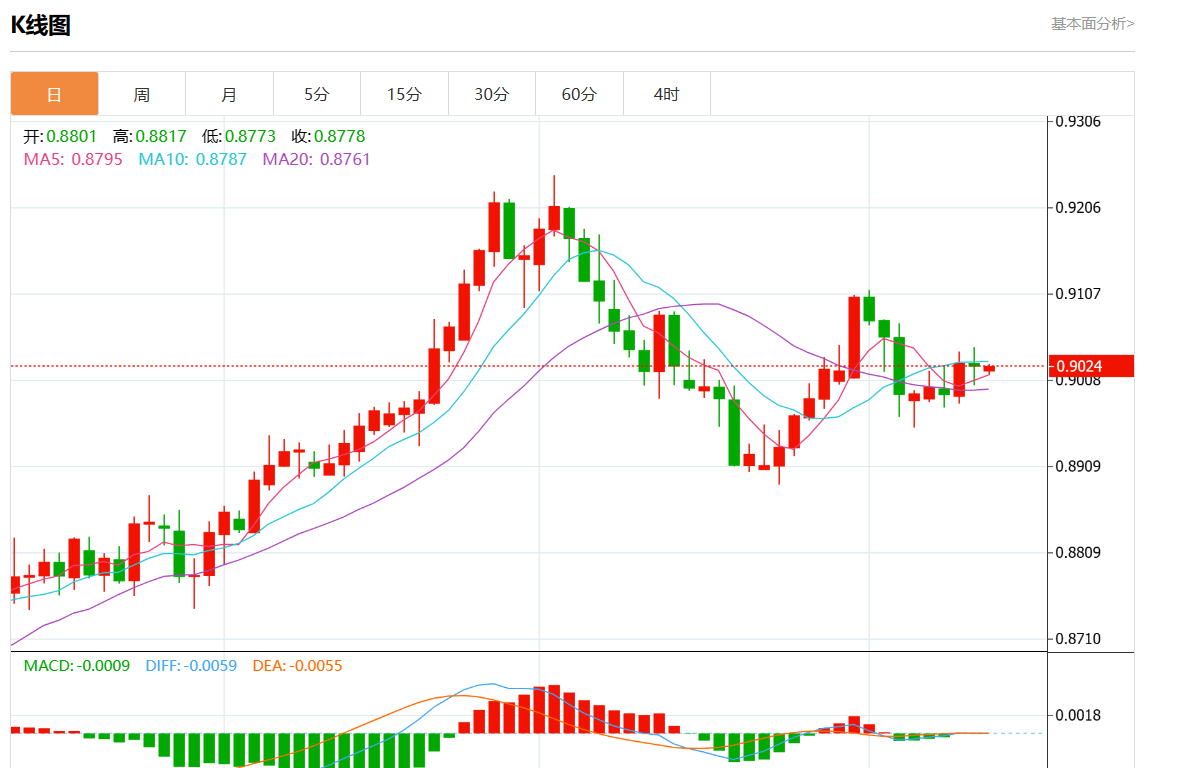Select the 日 daily chart tab
This screenshot has width=1186, height=768.
(54, 94)
